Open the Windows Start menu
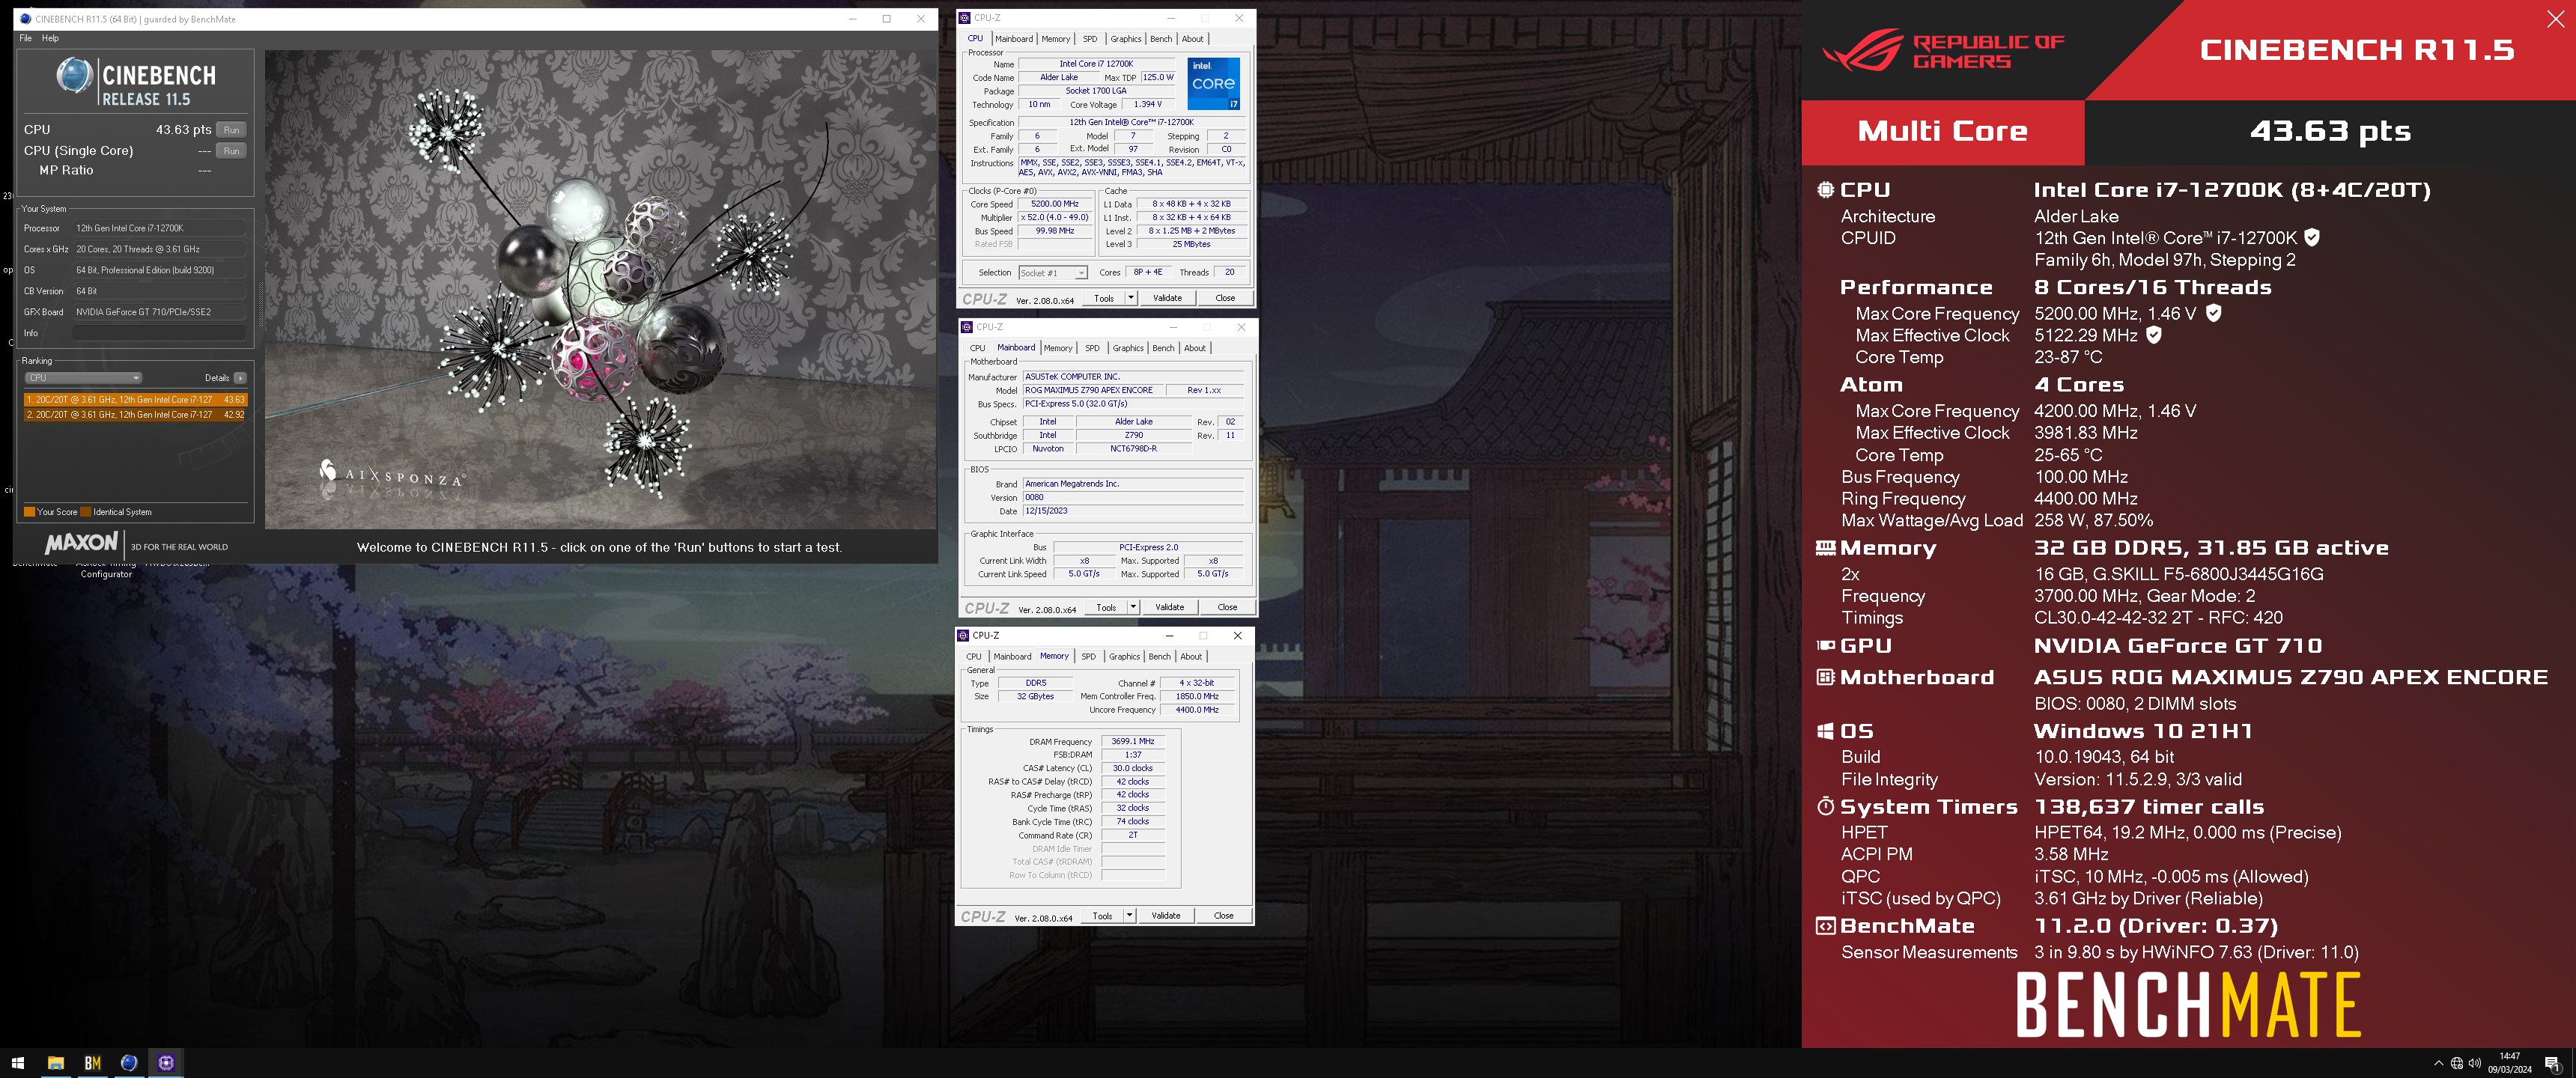2576x1078 pixels. [18, 1063]
